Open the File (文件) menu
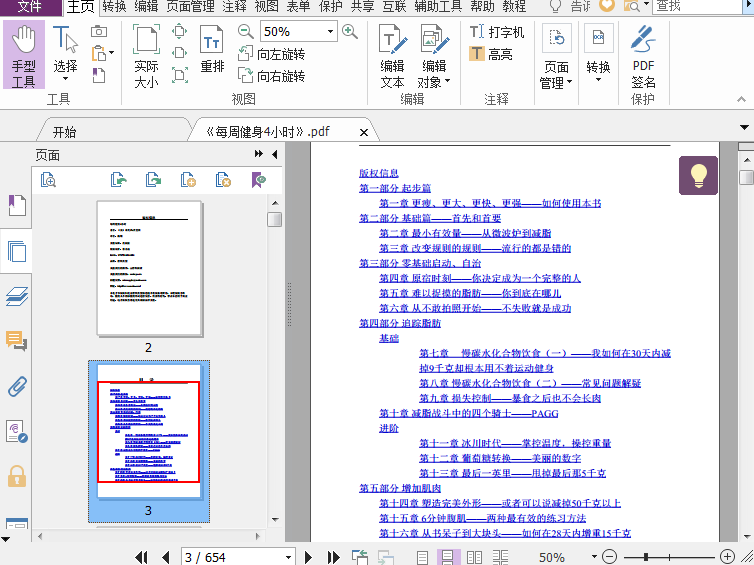754x565 pixels. point(30,7)
